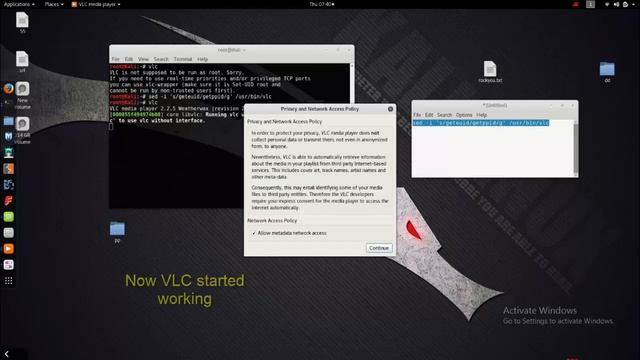Open the gray app icon in dock

coord(9,233)
